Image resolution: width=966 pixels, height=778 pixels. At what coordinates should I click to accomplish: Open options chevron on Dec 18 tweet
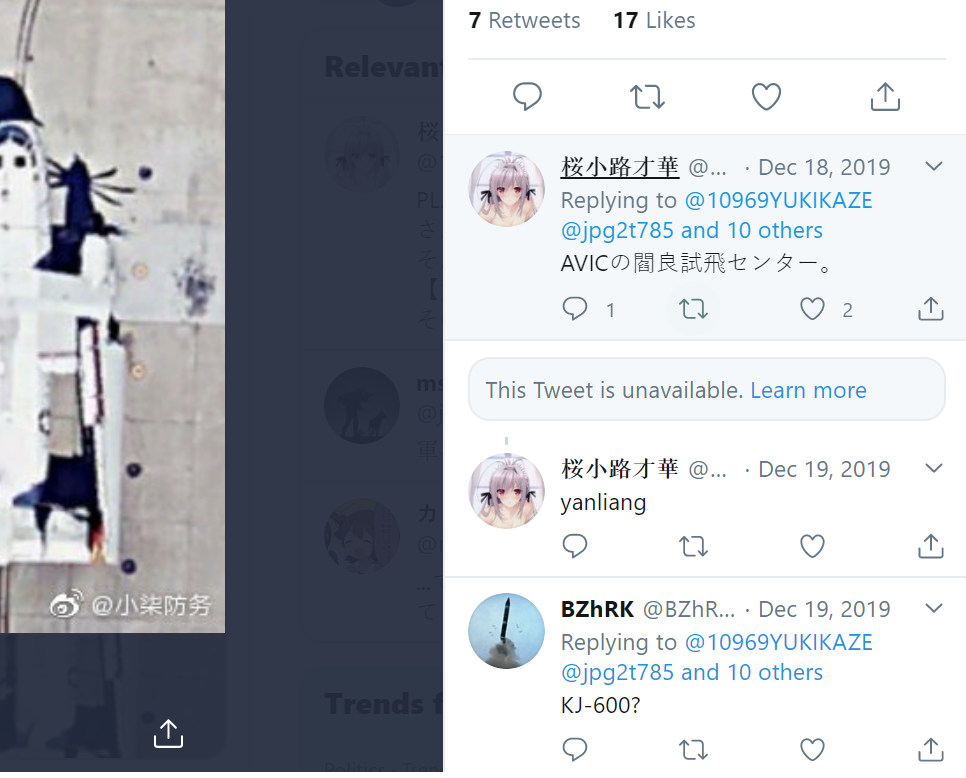(934, 166)
